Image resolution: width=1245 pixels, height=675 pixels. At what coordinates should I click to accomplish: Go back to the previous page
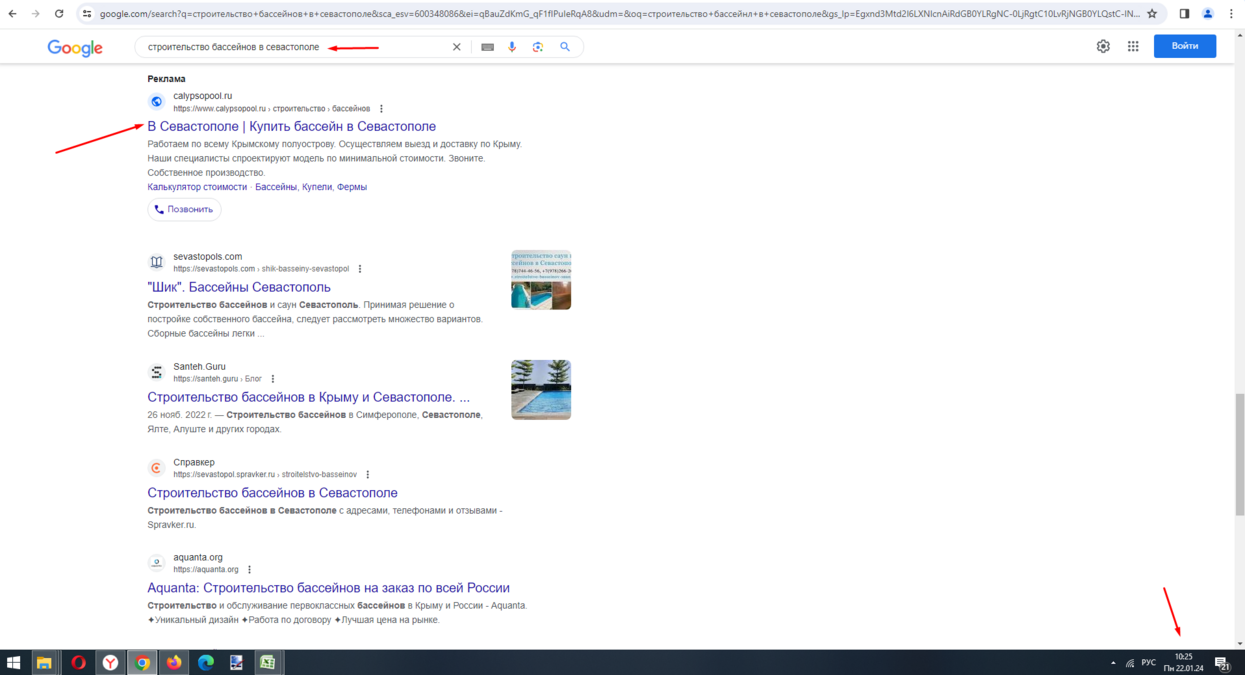[13, 14]
